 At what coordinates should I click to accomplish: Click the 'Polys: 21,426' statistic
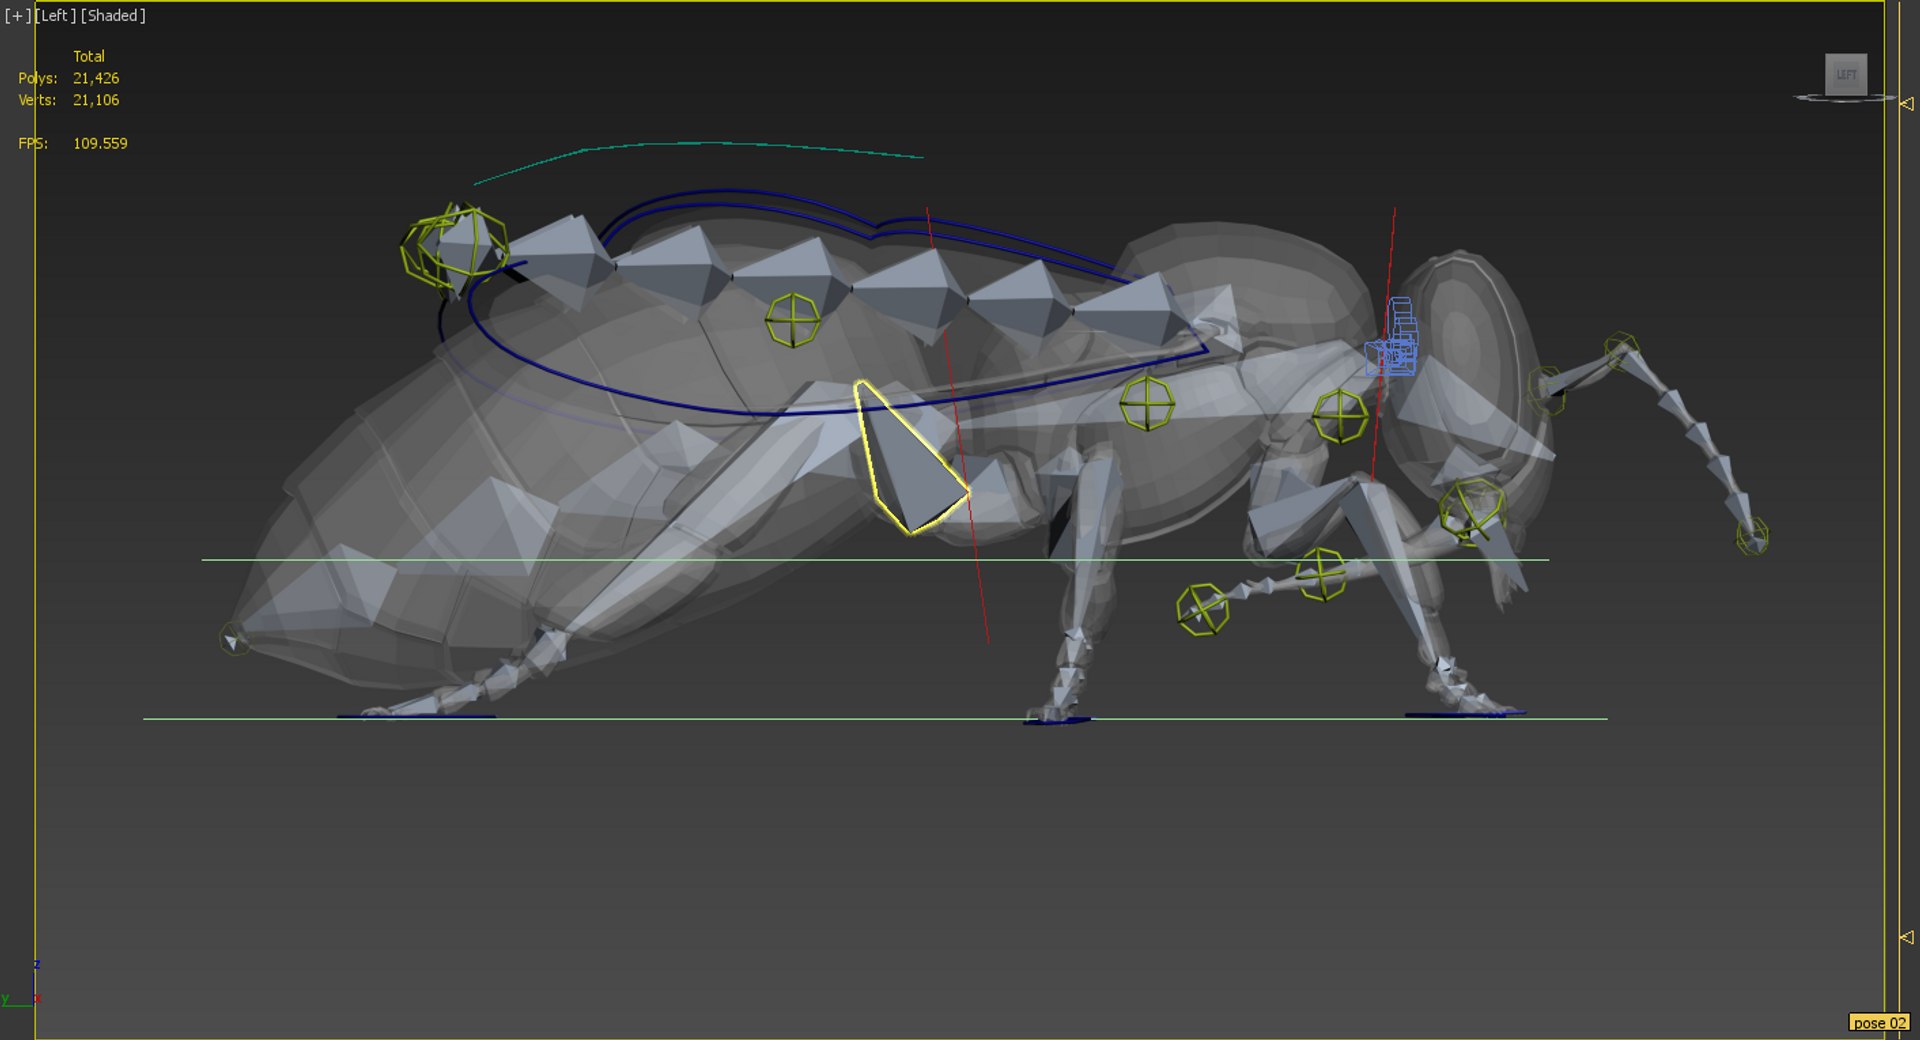click(x=68, y=78)
